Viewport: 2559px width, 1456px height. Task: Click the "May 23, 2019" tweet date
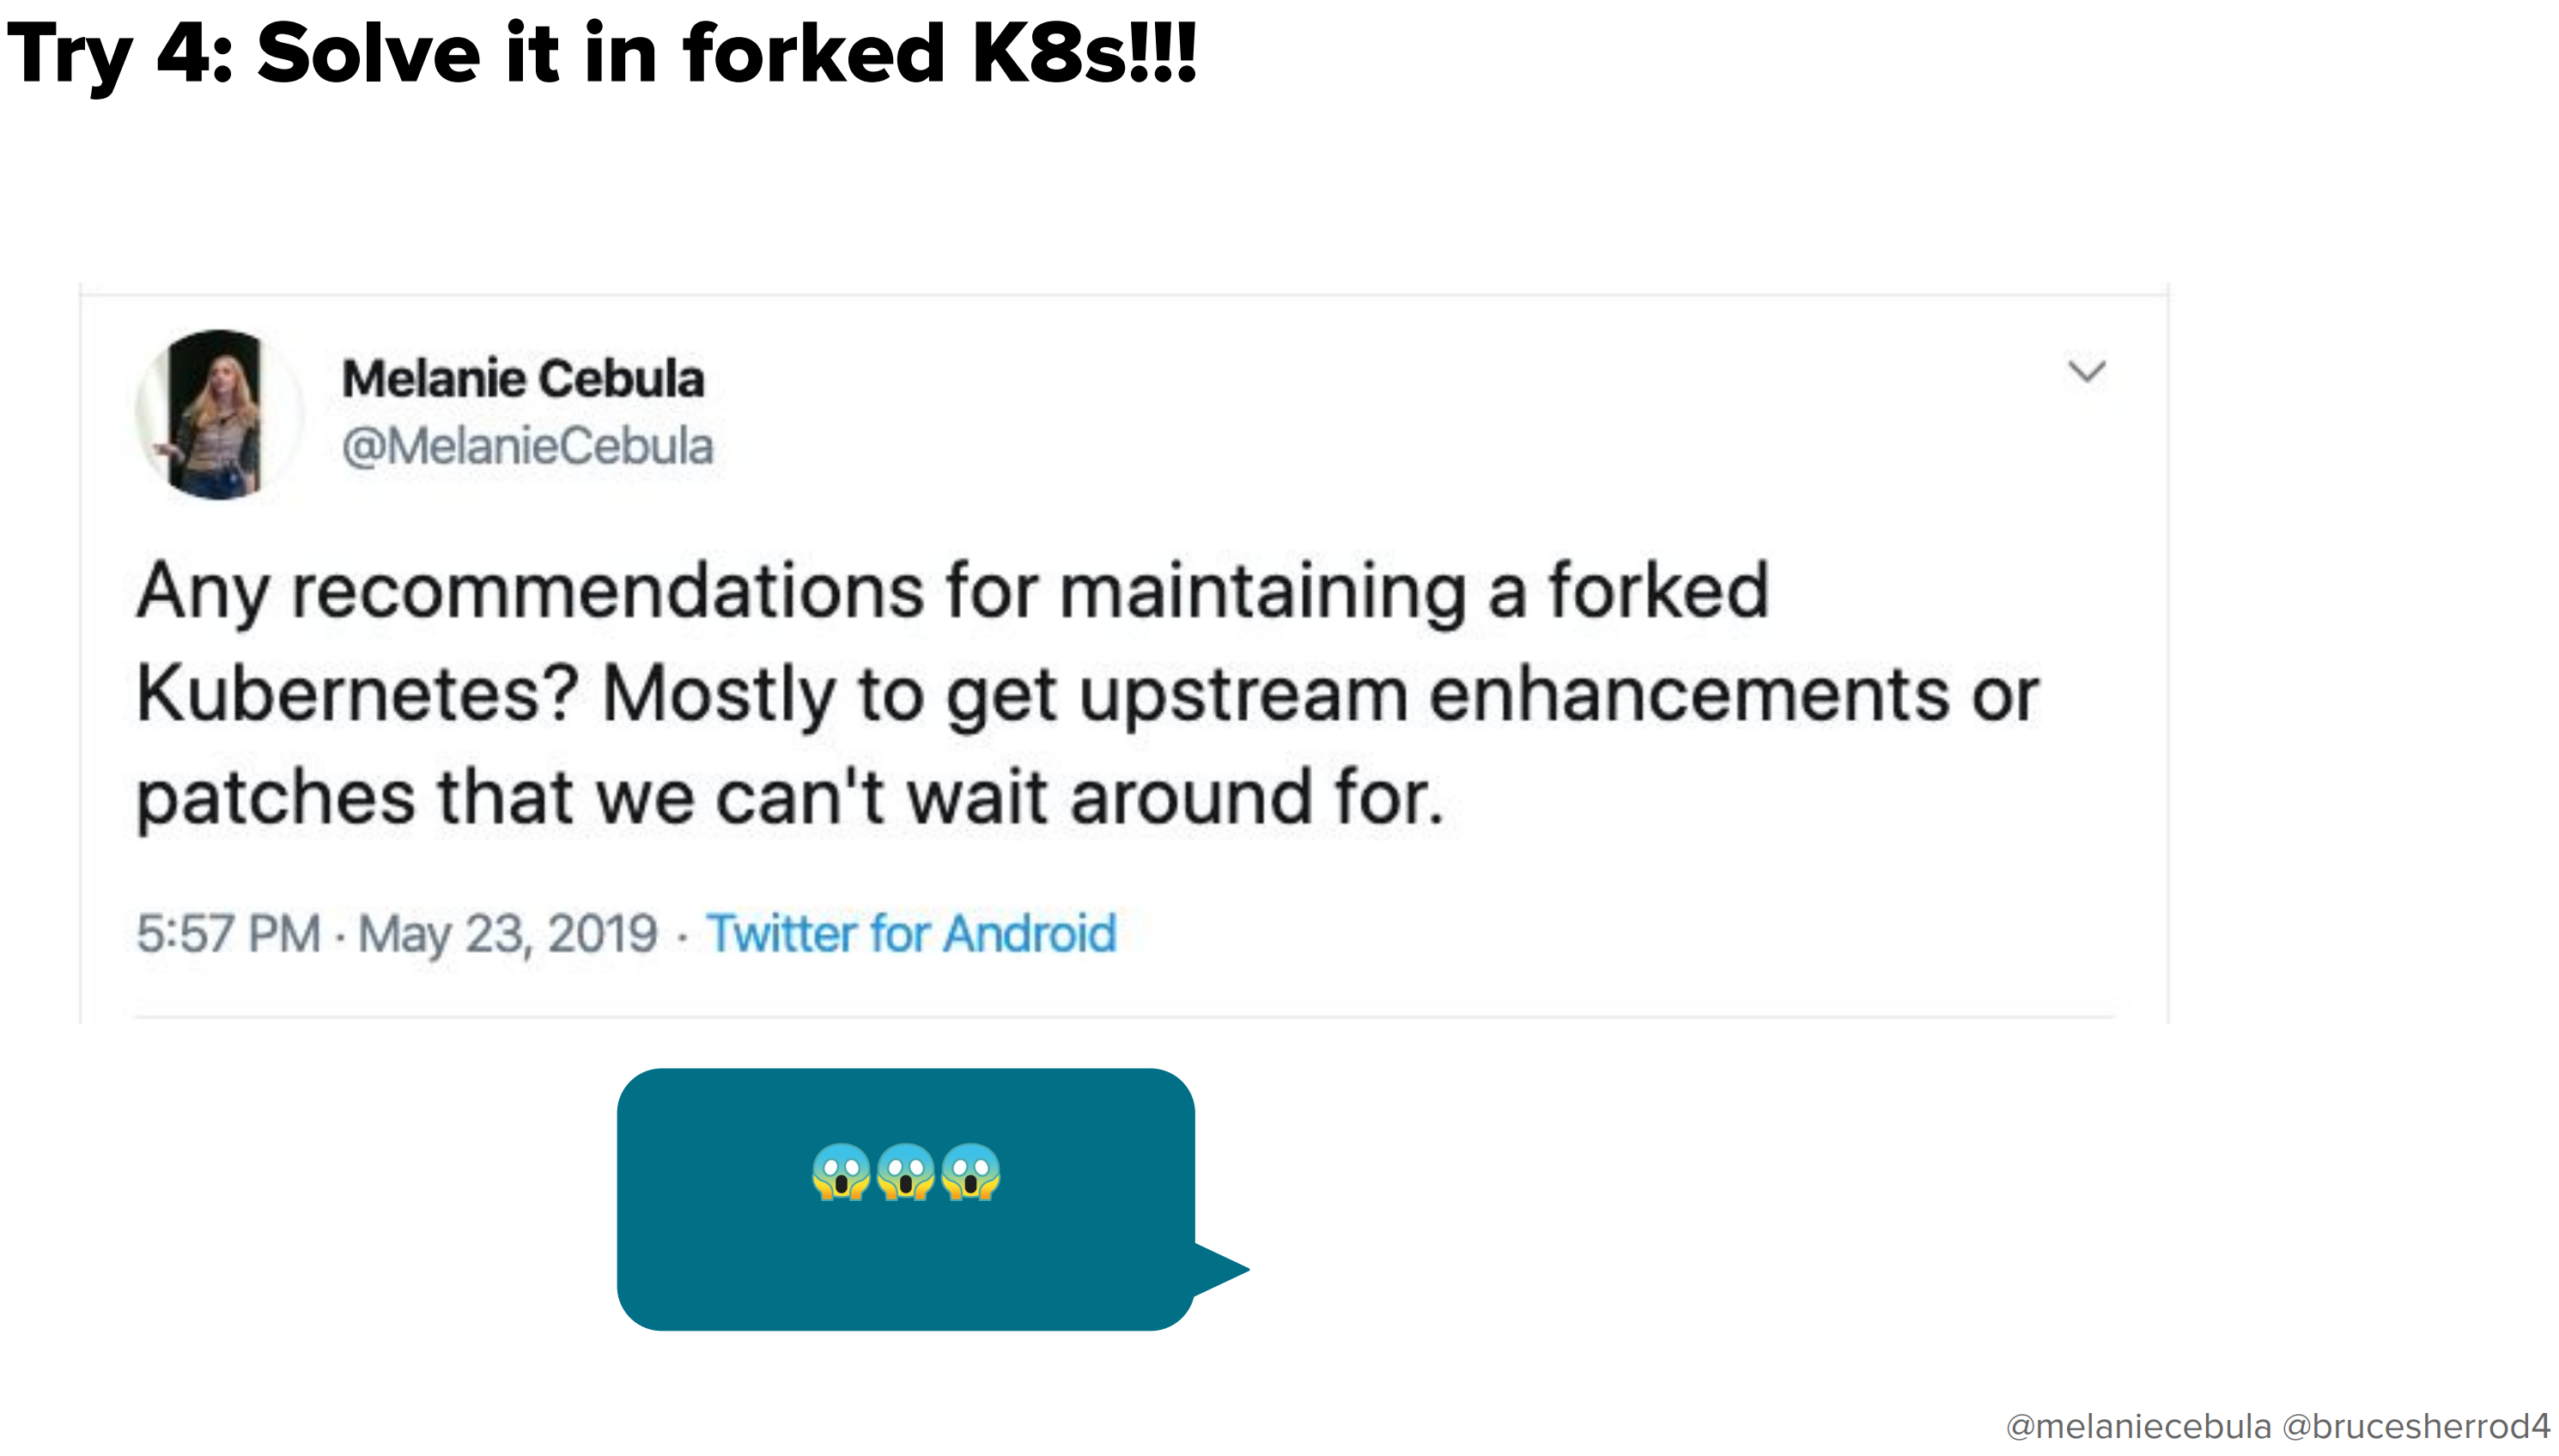[508, 934]
